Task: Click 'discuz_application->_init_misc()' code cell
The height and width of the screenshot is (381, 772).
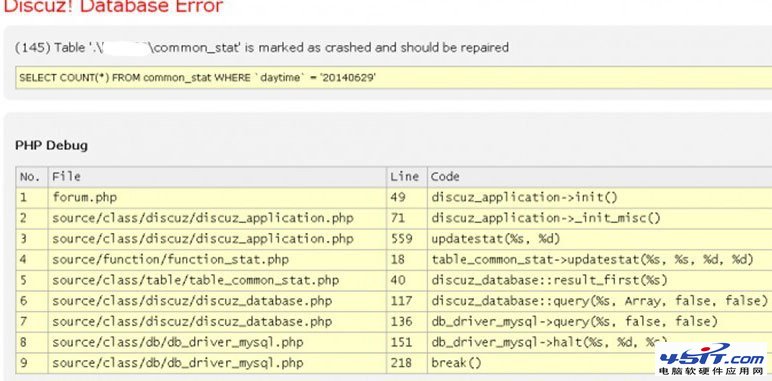Action: pos(600,218)
